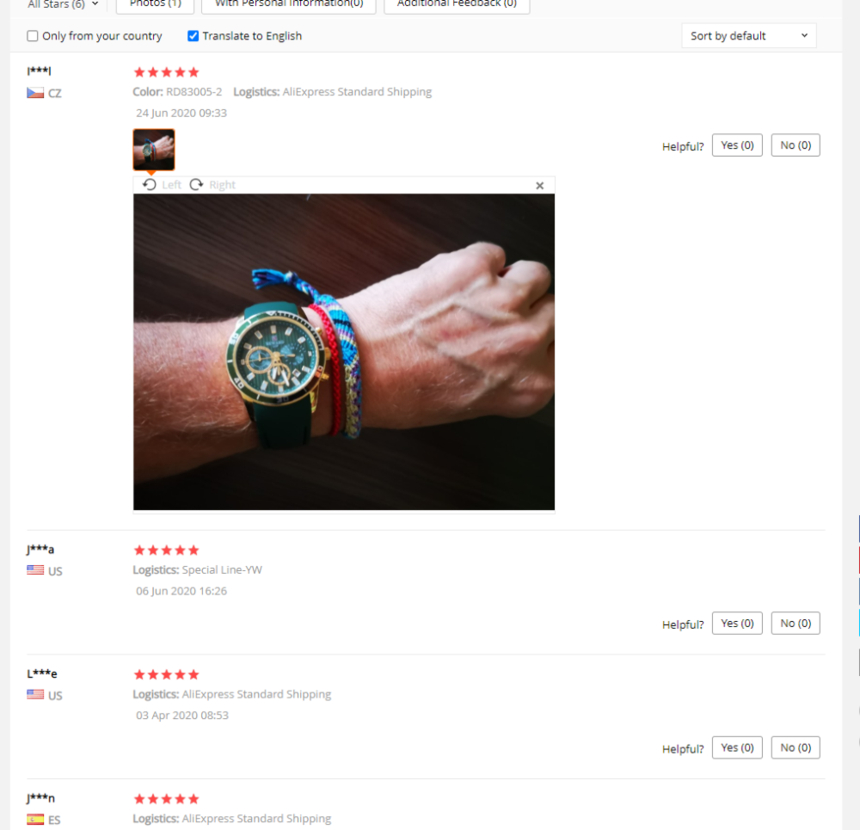
Task: Select With Personal Information(0) tab
Action: coord(288,4)
